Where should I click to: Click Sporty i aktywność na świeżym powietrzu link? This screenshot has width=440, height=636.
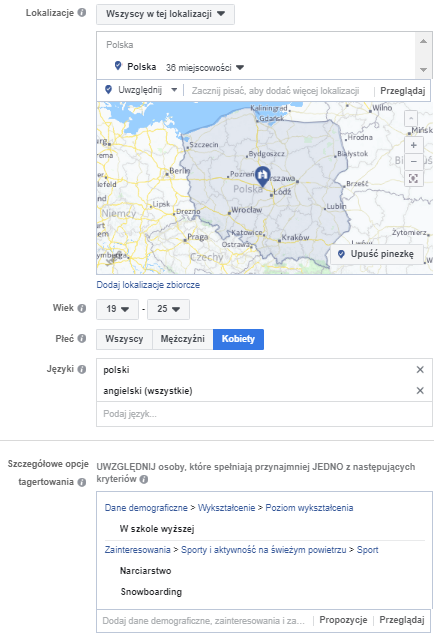(x=264, y=550)
